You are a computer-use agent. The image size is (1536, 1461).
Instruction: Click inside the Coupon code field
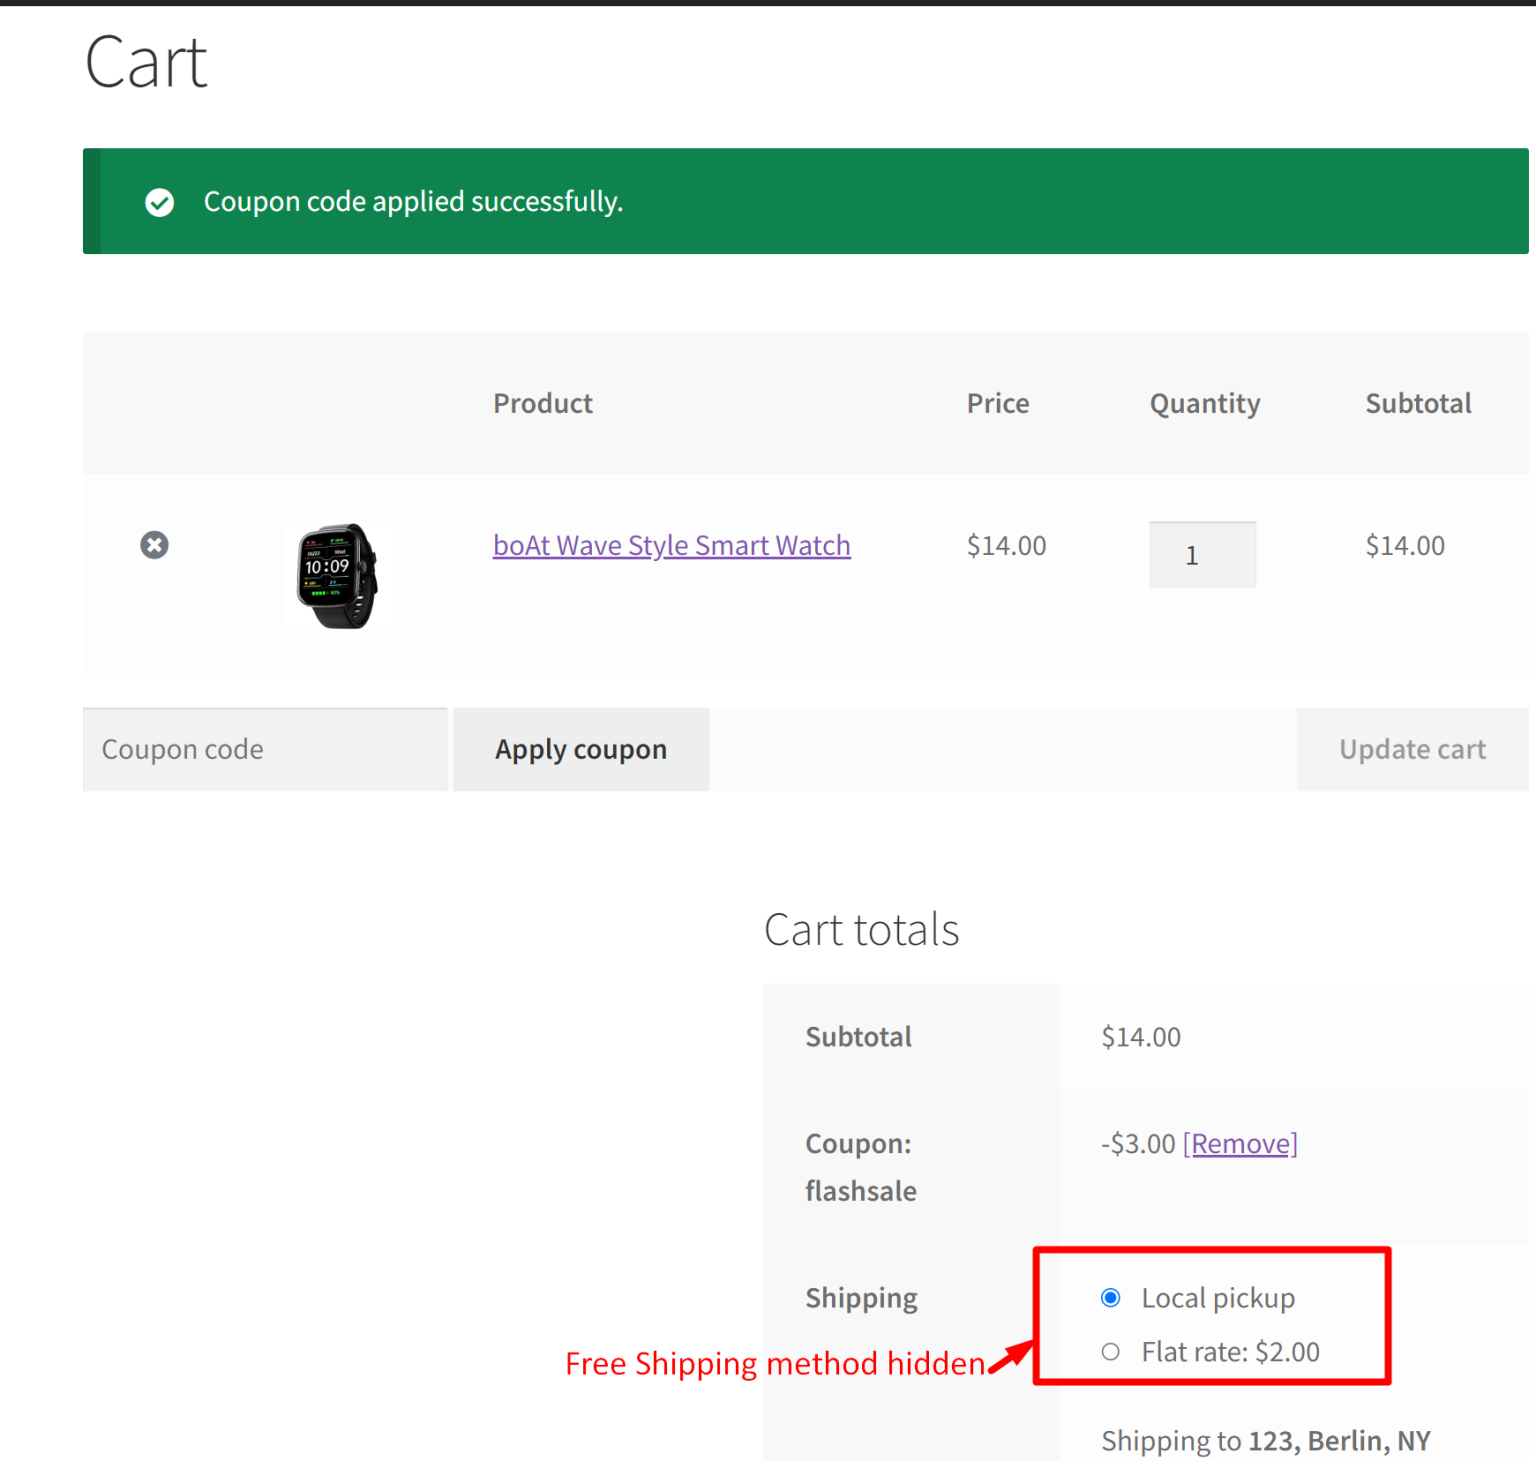264,749
